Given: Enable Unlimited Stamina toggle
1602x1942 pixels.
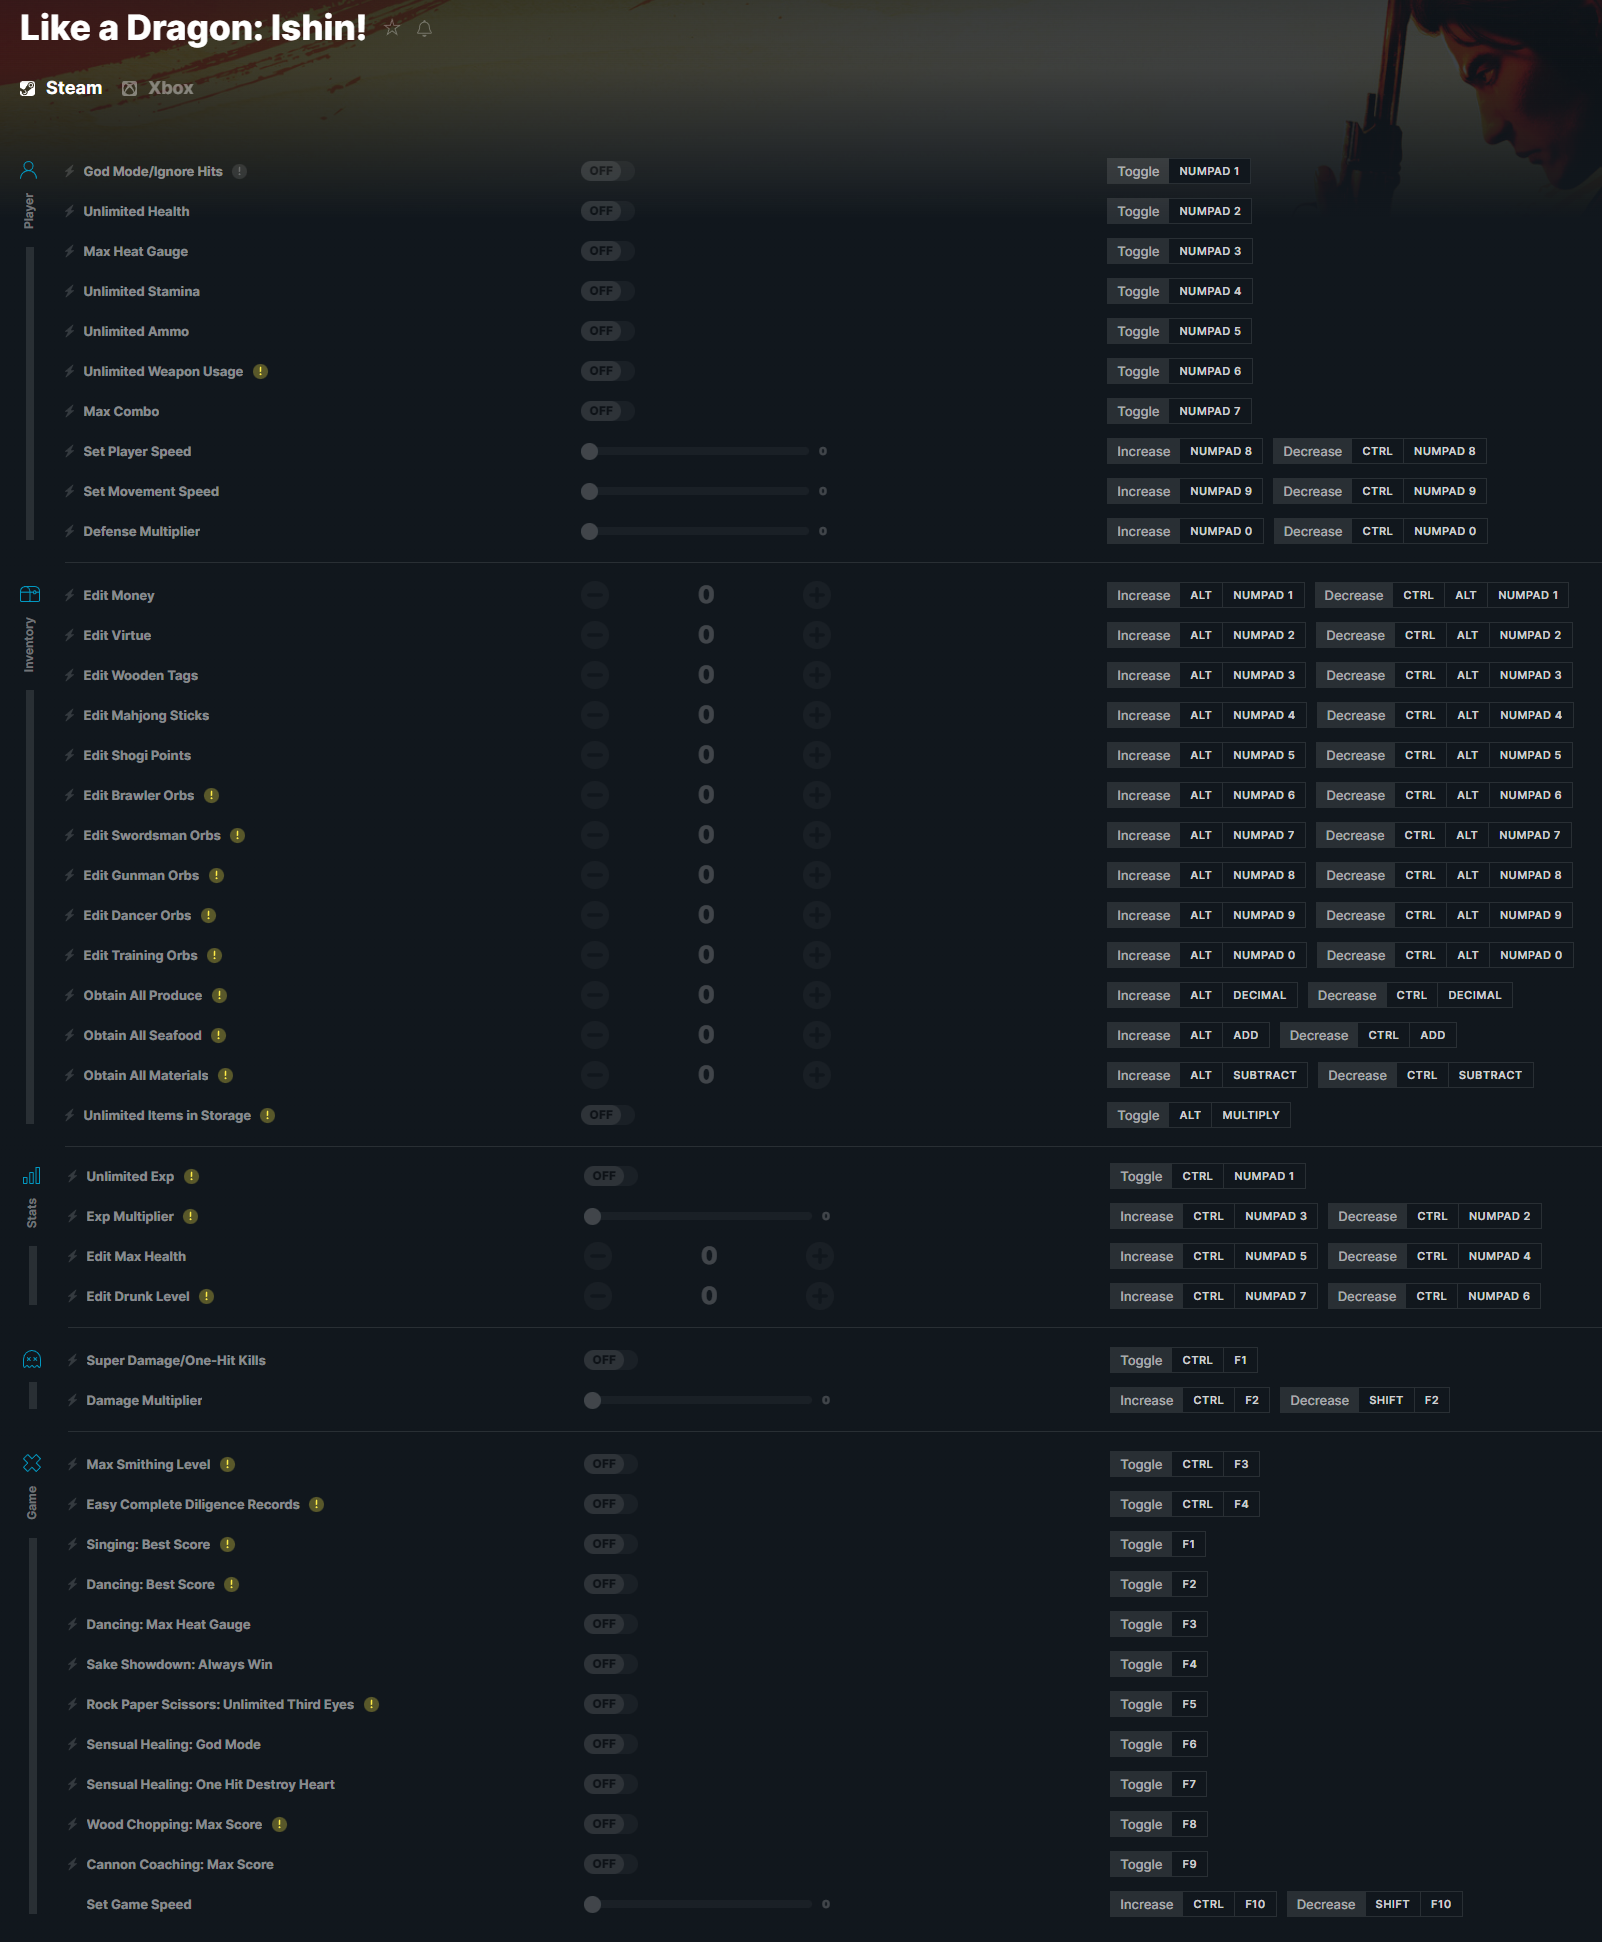Looking at the screenshot, I should coord(608,291).
